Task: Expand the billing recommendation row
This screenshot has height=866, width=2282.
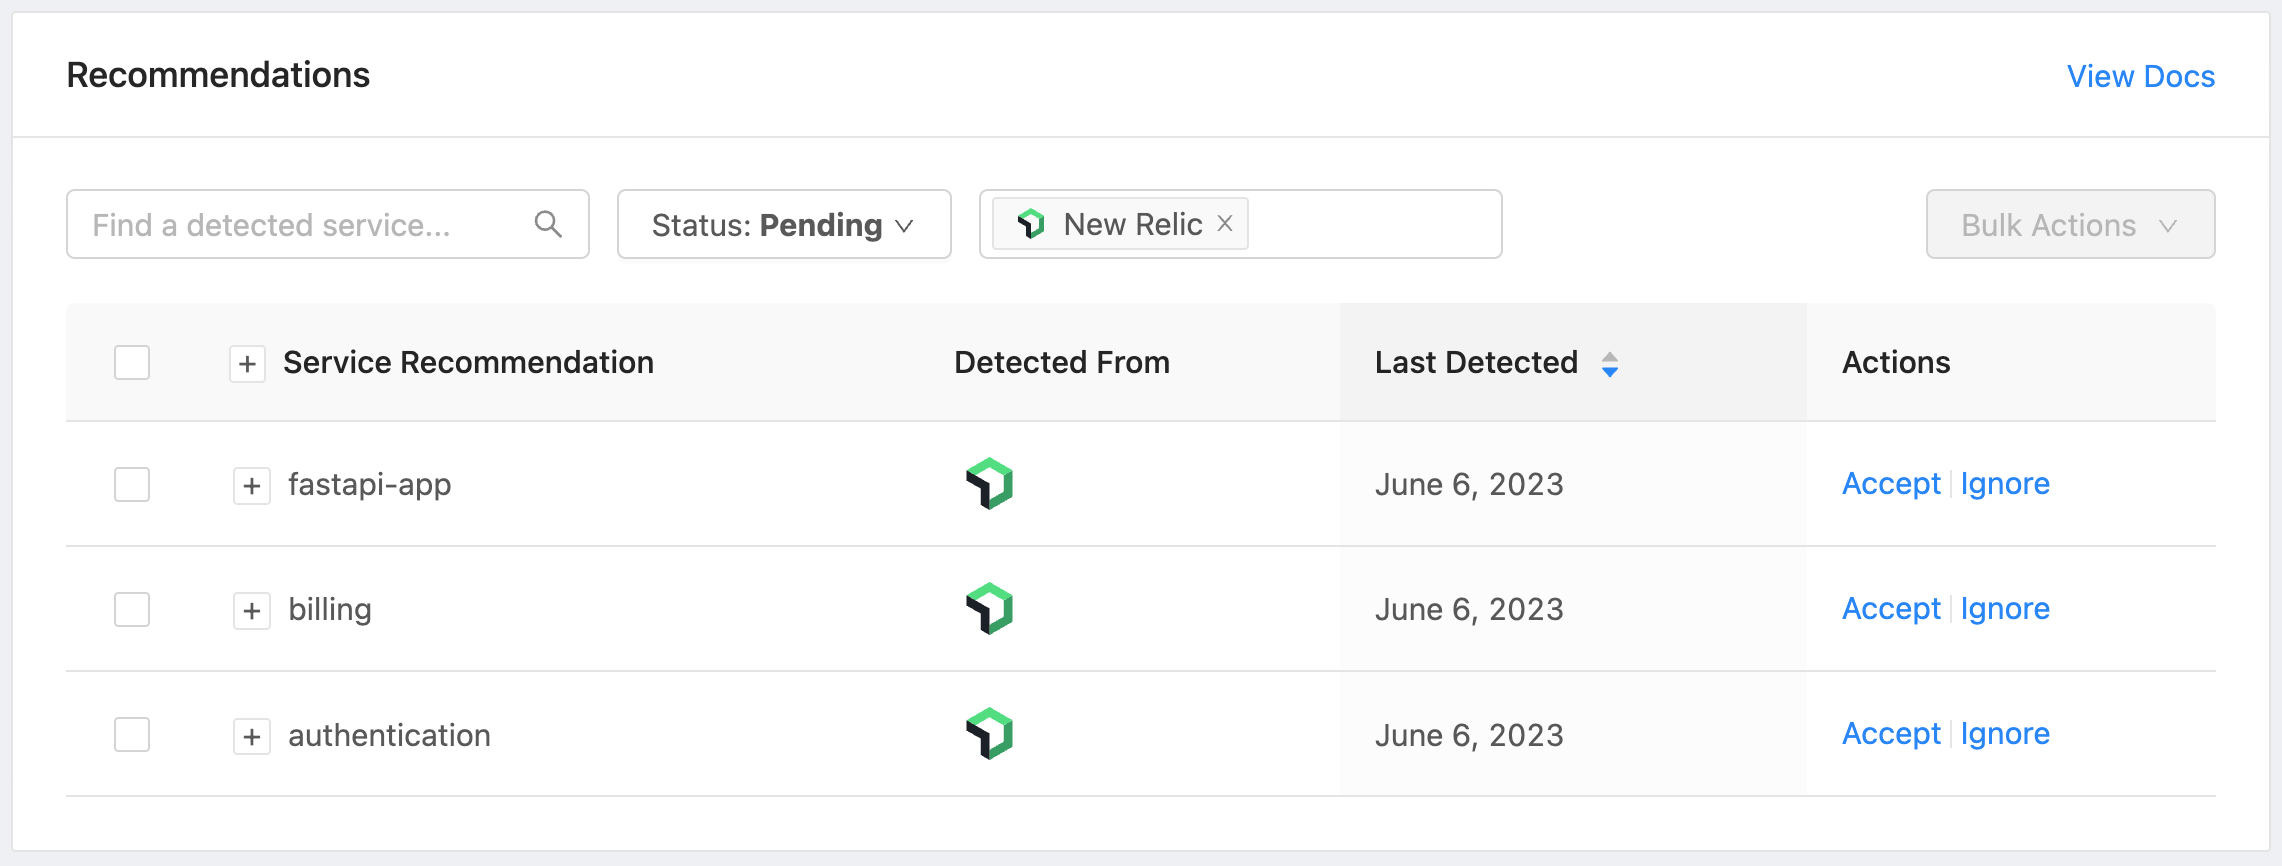Action: (x=252, y=611)
